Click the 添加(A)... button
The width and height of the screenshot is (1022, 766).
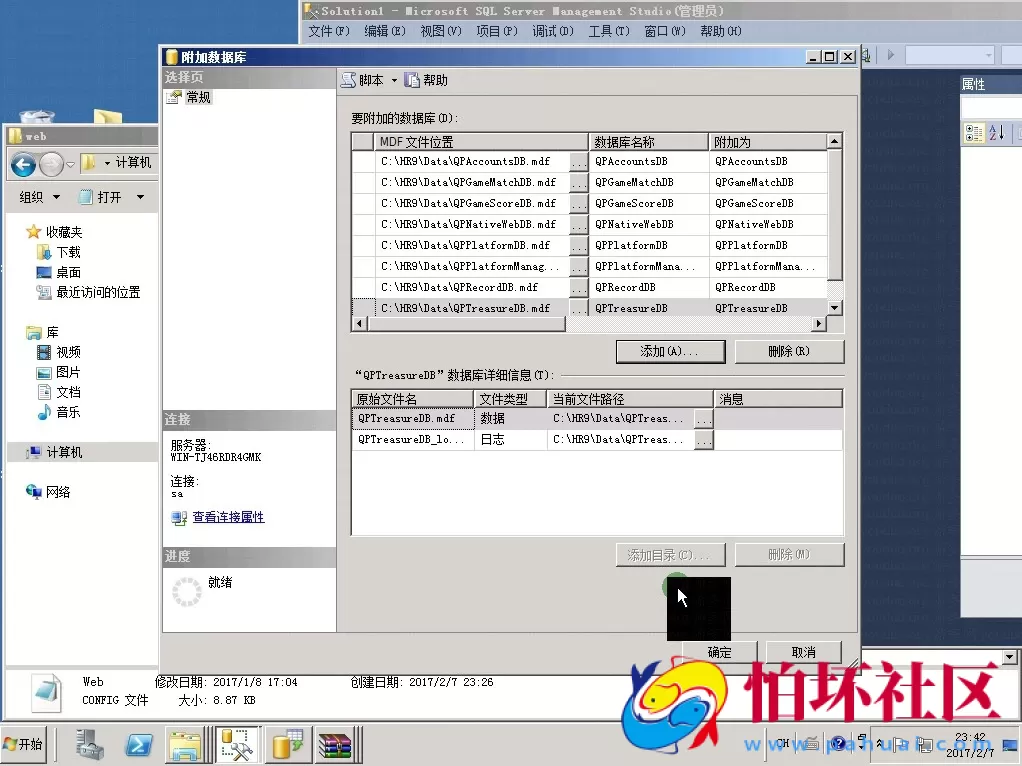coord(669,352)
